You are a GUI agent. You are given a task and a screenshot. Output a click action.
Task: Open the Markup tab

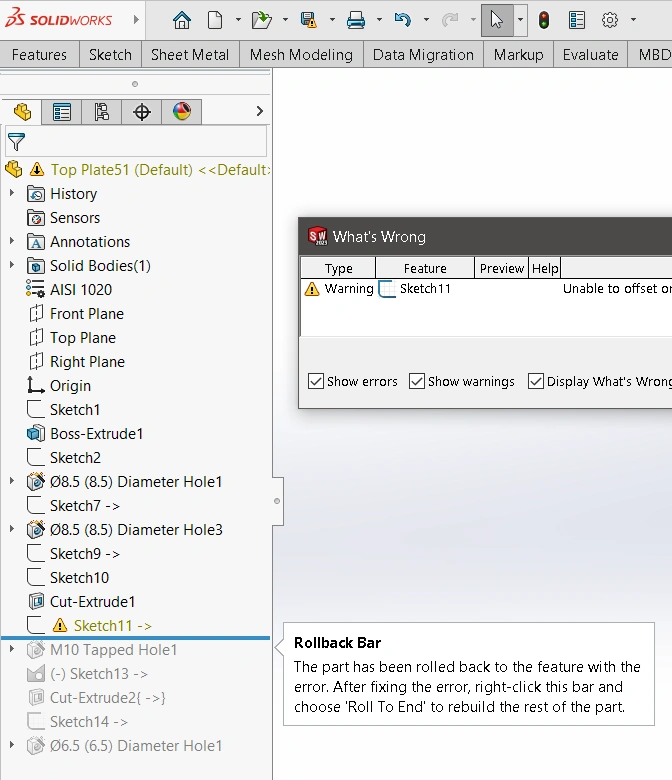(518, 54)
